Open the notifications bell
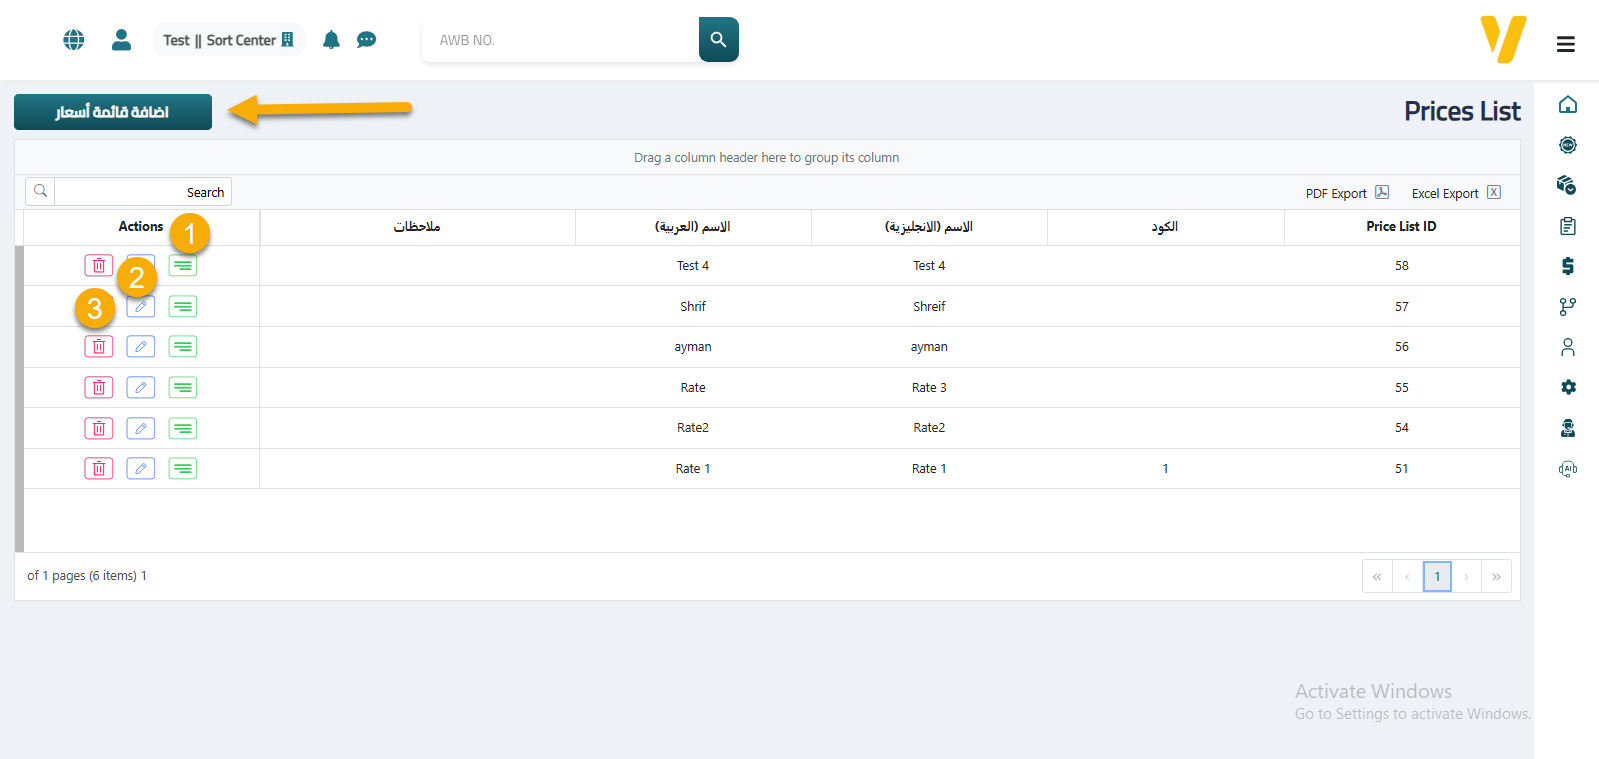This screenshot has height=759, width=1599. point(331,40)
